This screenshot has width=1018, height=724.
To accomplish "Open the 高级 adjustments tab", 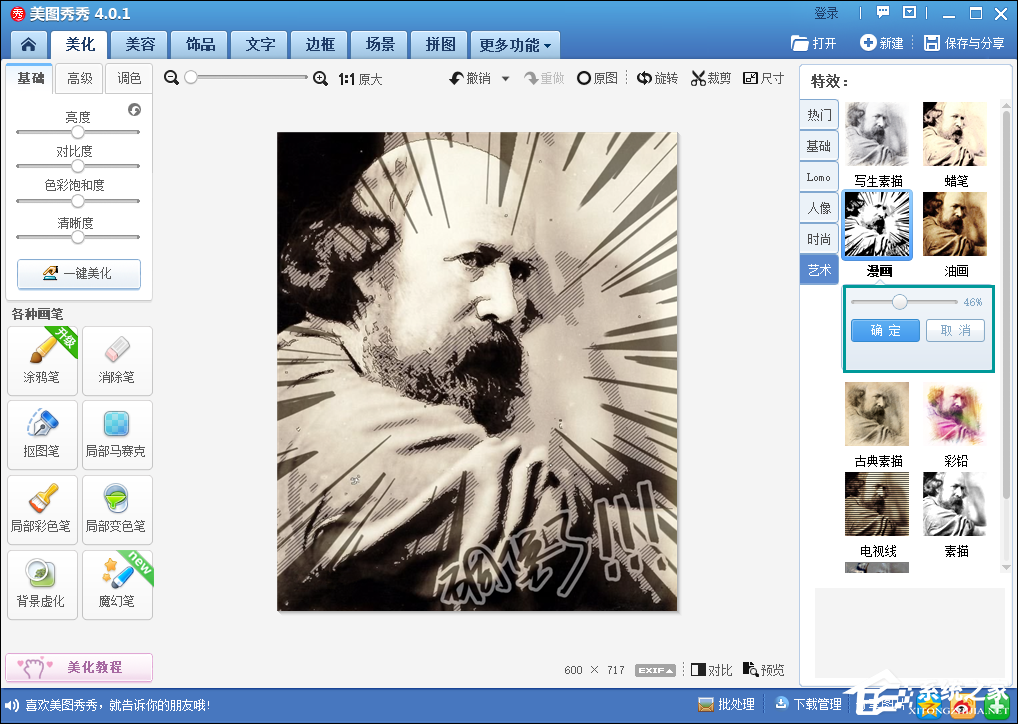I will pos(80,79).
